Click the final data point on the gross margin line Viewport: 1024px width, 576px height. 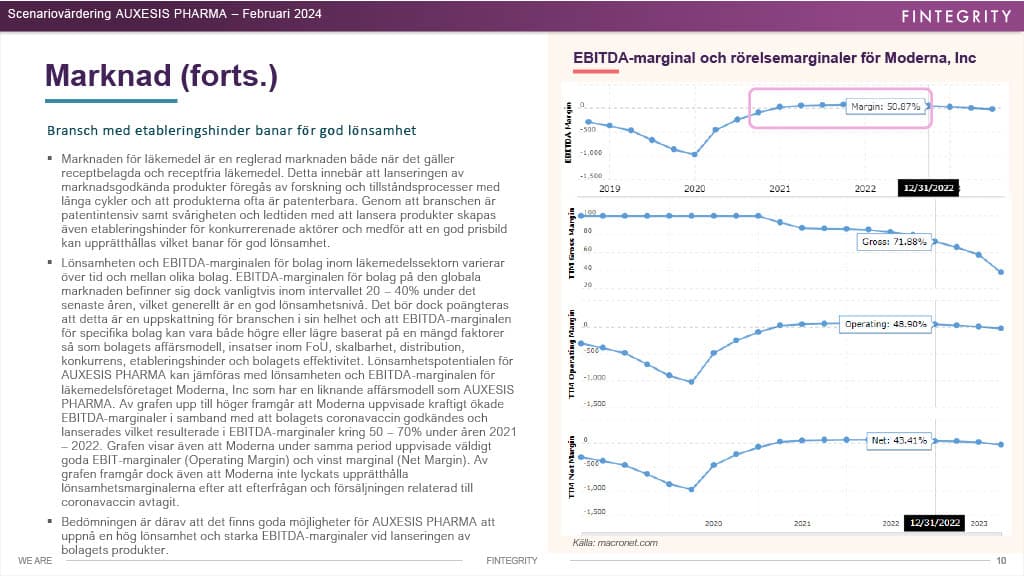1001,272
